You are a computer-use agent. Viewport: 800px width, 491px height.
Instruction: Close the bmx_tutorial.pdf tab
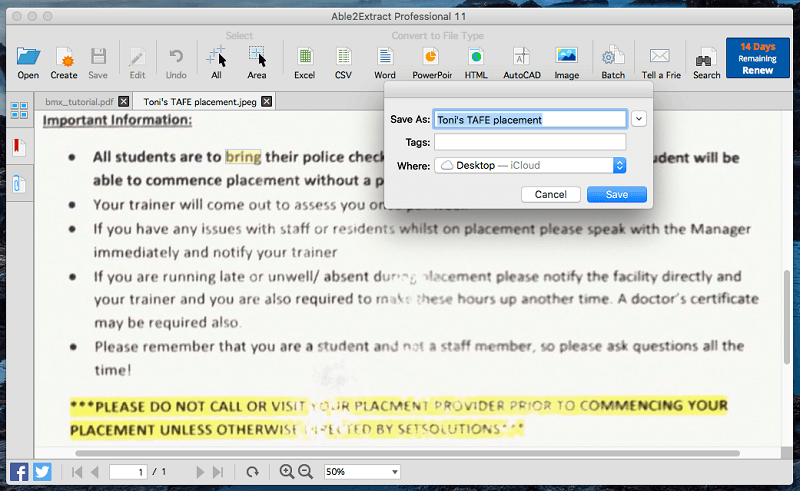[123, 102]
